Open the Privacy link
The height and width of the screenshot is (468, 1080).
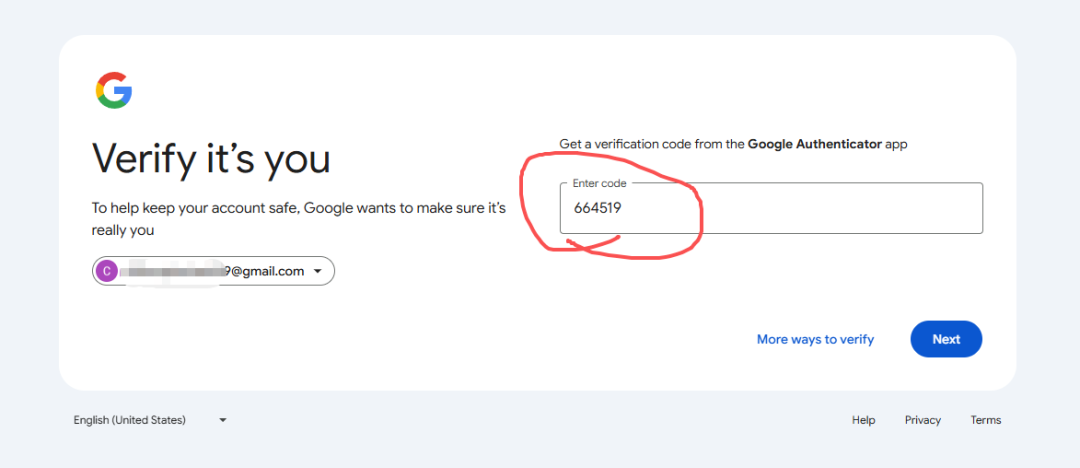click(922, 420)
